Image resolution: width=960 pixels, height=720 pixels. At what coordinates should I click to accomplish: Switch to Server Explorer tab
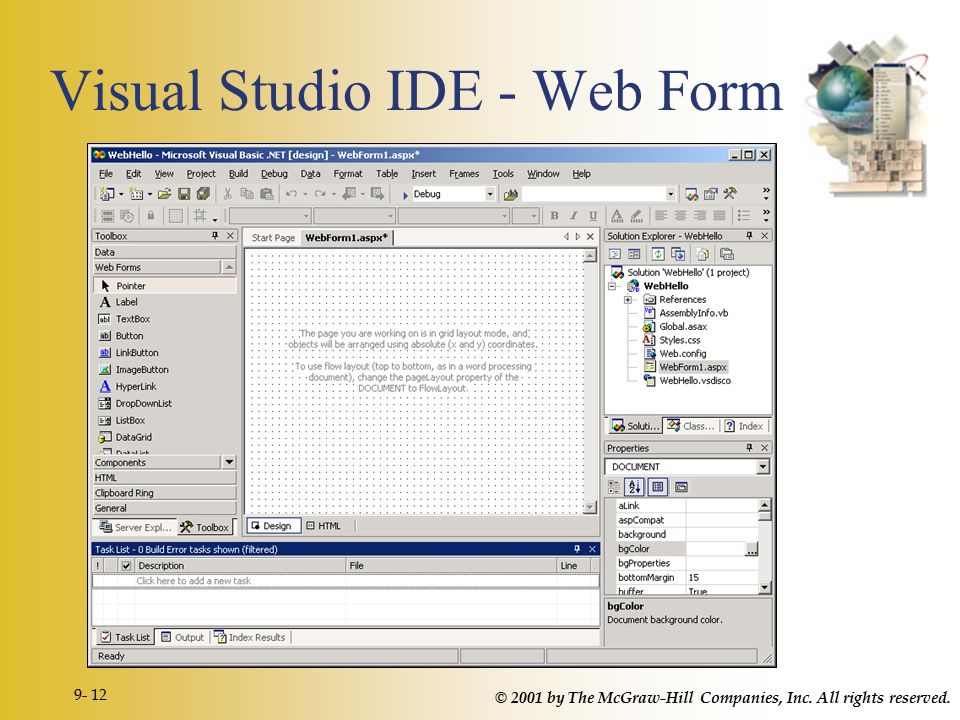(x=135, y=527)
